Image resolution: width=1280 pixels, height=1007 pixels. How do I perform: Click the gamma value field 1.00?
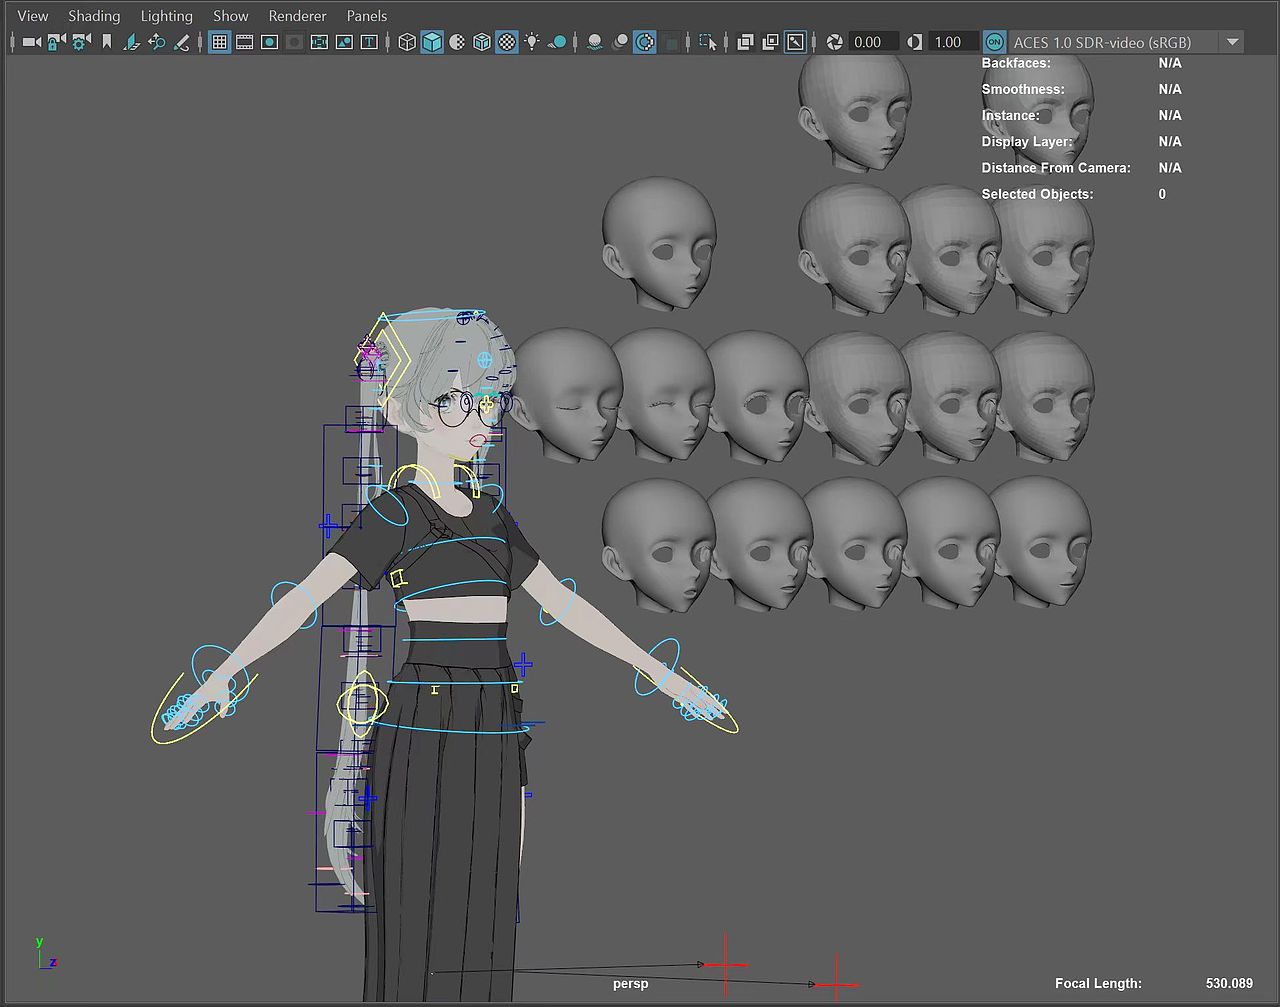click(x=953, y=42)
